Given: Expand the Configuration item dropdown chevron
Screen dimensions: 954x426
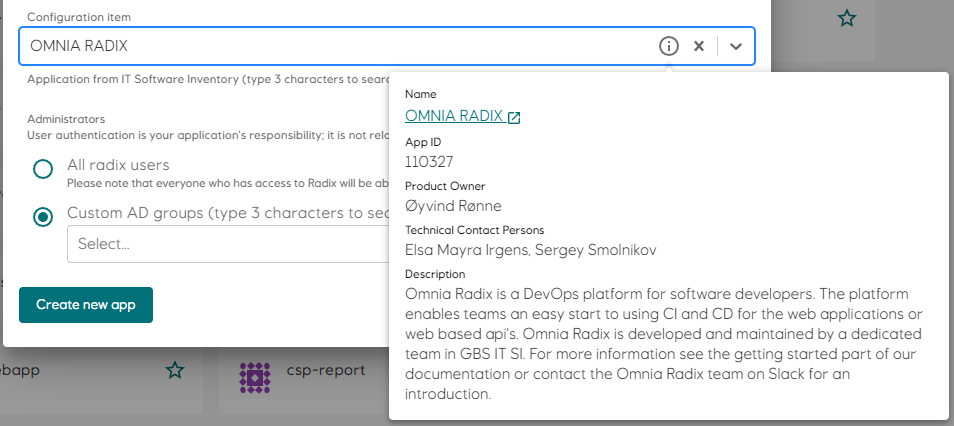Looking at the screenshot, I should (x=736, y=46).
